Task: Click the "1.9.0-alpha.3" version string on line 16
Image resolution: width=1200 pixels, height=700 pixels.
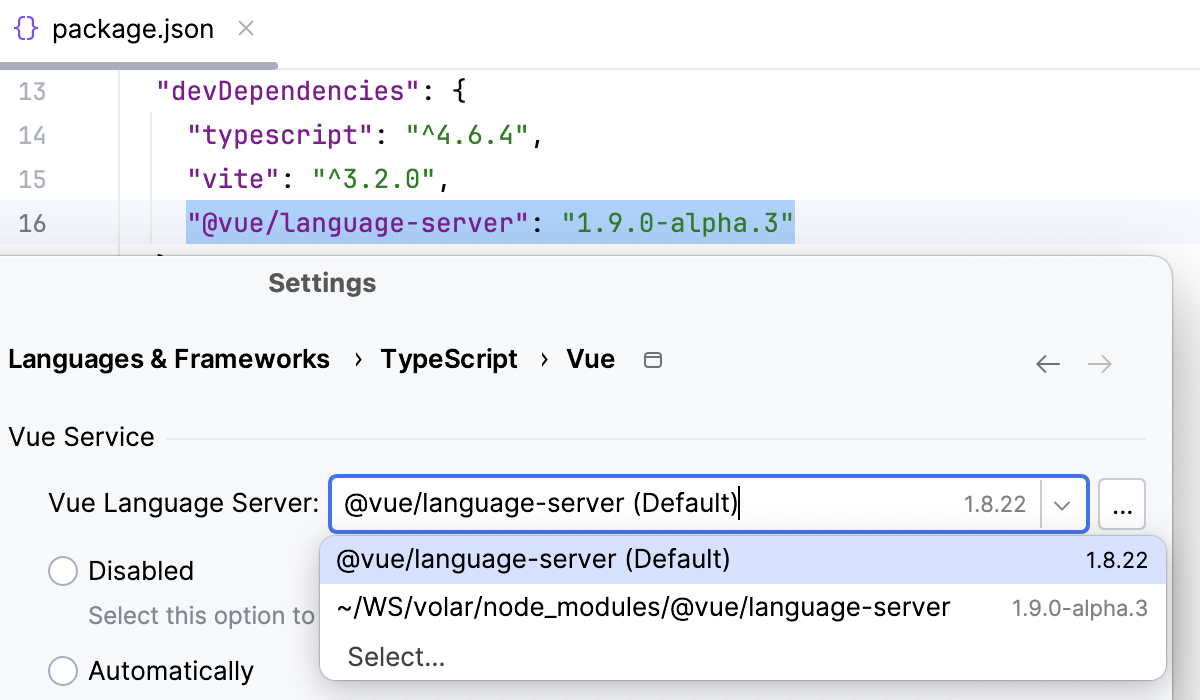Action: [x=678, y=222]
